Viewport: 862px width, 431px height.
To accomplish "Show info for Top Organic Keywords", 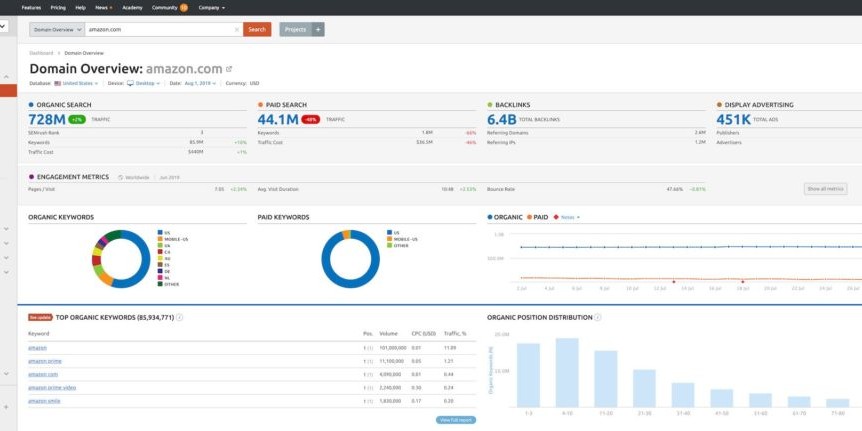I will coord(180,317).
